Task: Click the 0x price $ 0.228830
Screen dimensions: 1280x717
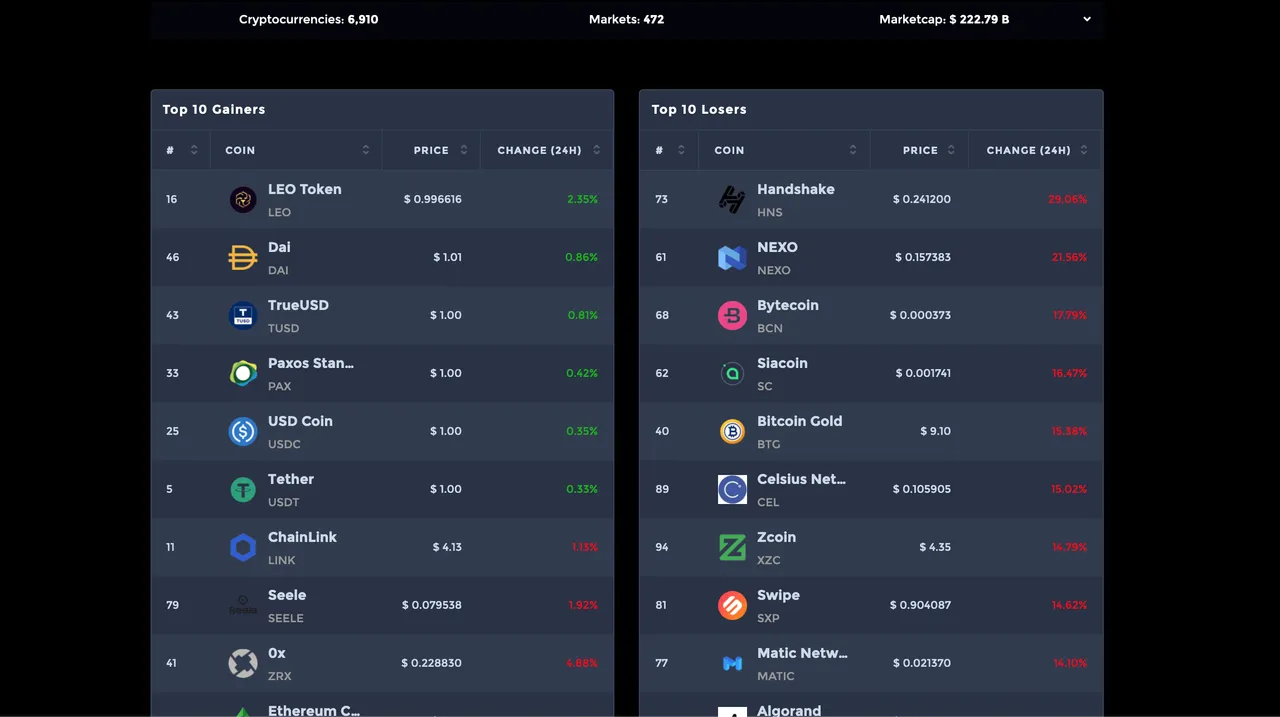Action: point(432,663)
